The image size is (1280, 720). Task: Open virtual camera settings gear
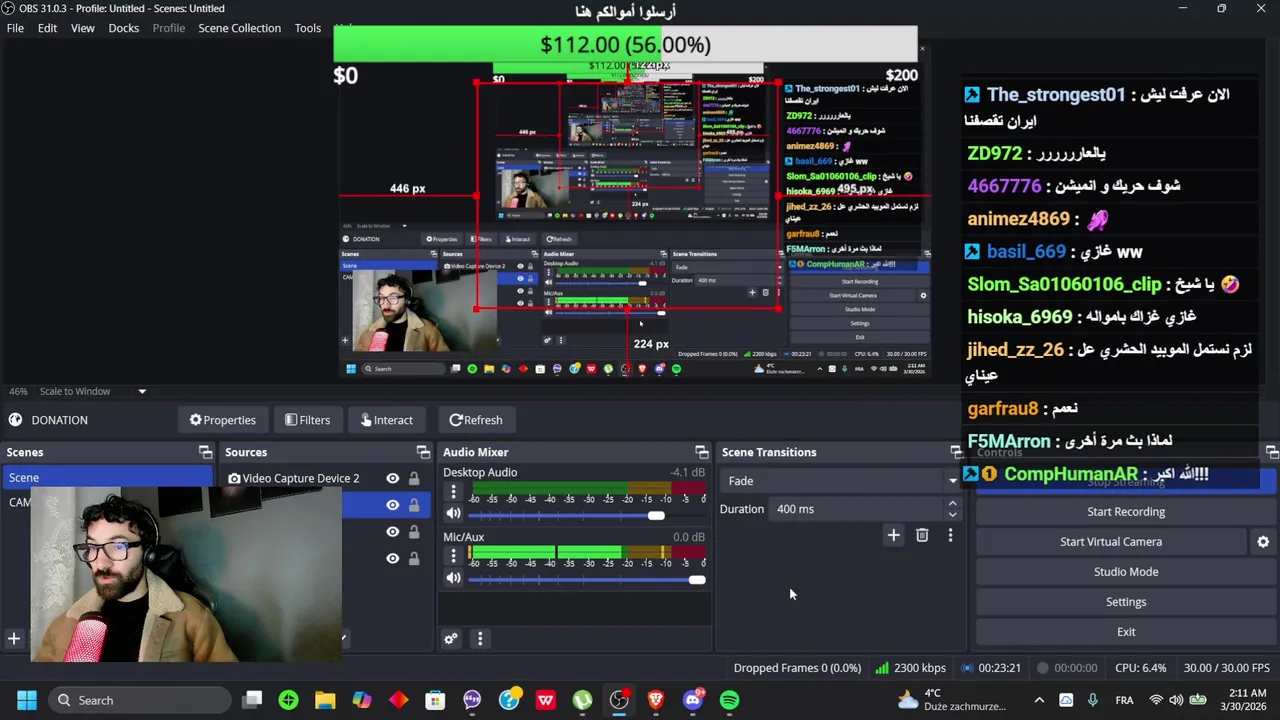coord(1263,541)
